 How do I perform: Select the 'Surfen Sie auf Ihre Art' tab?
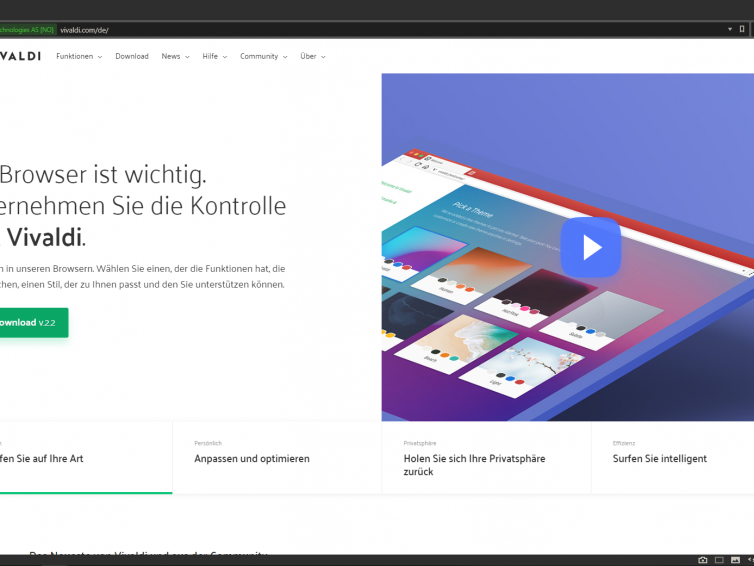tap(86, 458)
